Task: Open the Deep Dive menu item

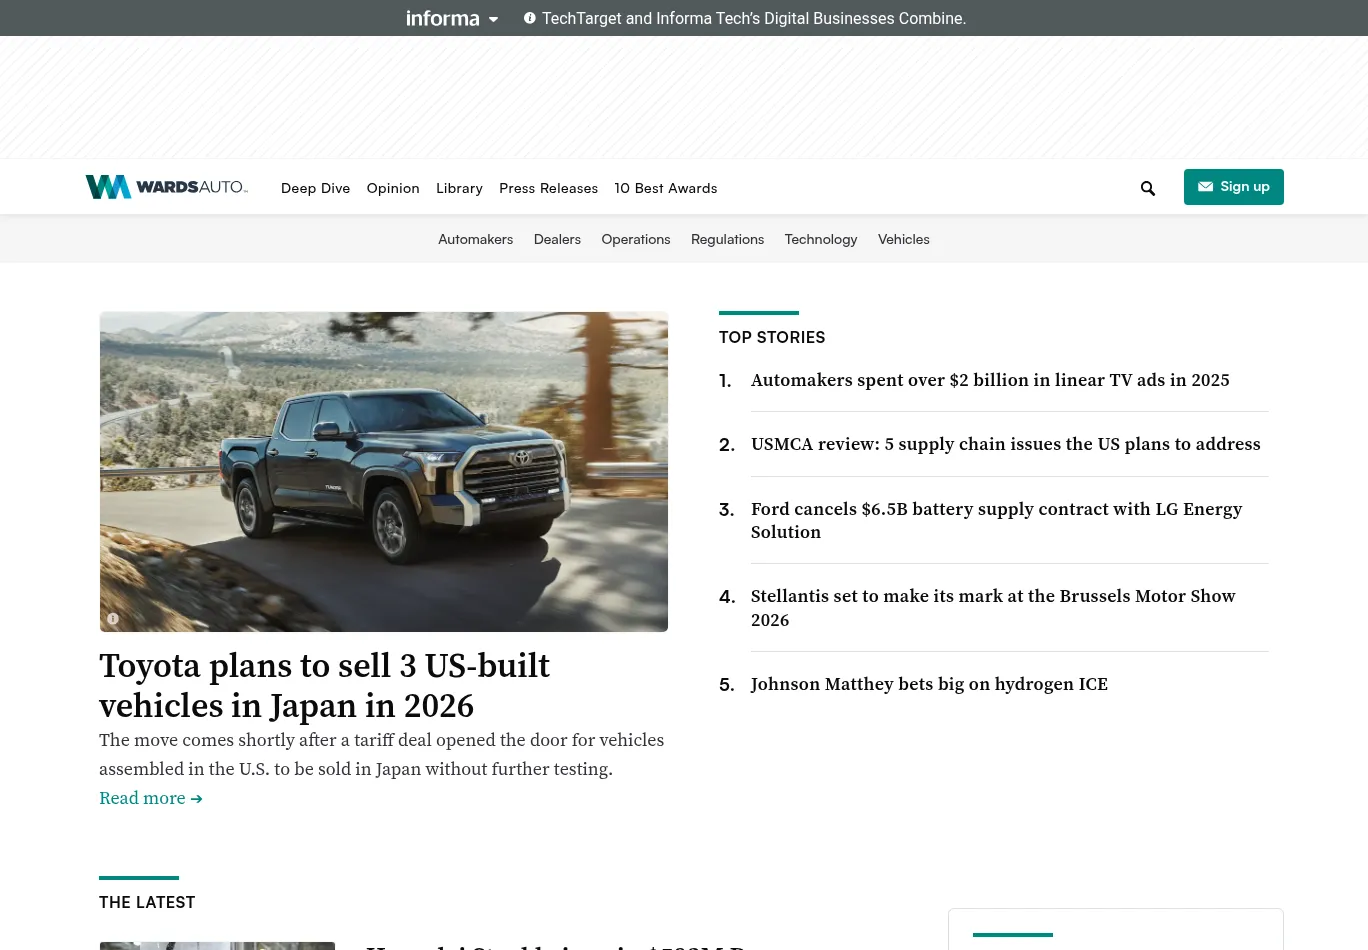Action: 315,188
